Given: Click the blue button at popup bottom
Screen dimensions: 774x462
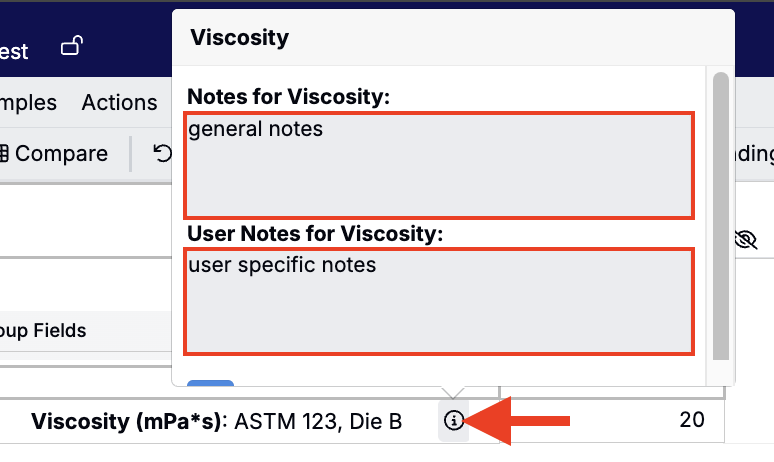Looking at the screenshot, I should (210, 383).
